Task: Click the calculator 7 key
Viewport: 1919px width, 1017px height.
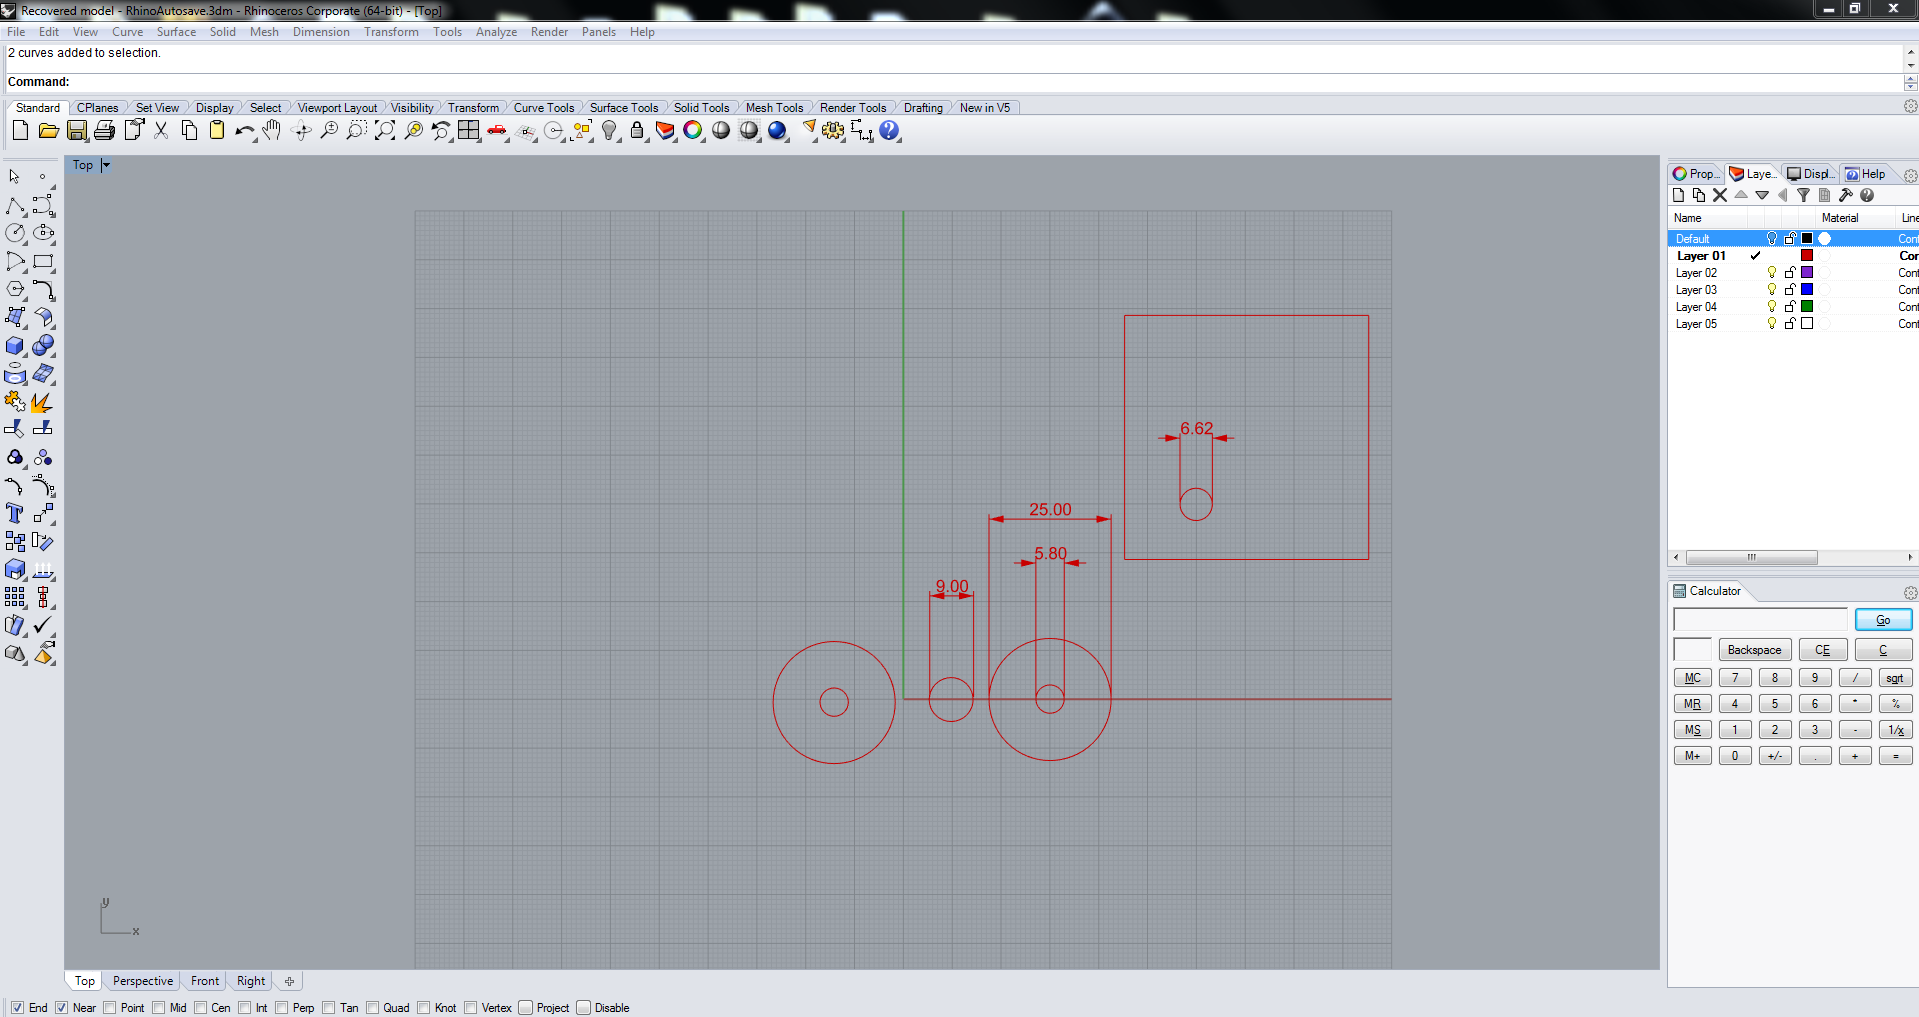Action: tap(1735, 678)
